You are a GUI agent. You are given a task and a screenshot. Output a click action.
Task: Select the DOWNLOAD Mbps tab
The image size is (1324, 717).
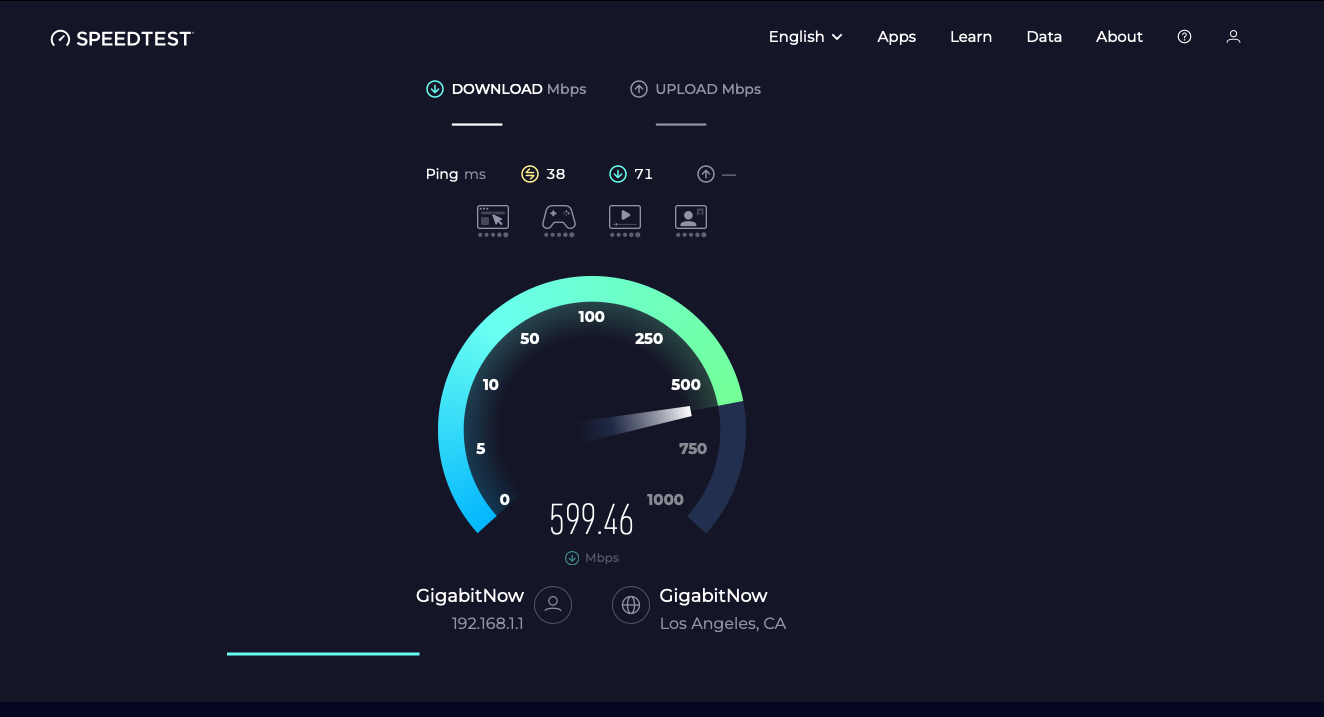pyautogui.click(x=506, y=89)
